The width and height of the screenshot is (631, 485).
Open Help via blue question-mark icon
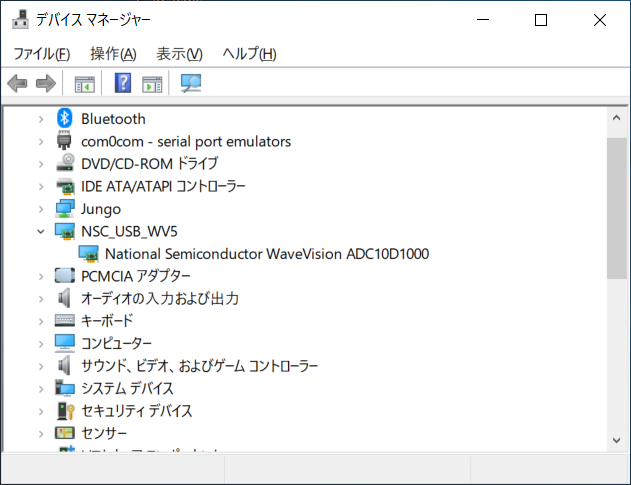pos(123,83)
